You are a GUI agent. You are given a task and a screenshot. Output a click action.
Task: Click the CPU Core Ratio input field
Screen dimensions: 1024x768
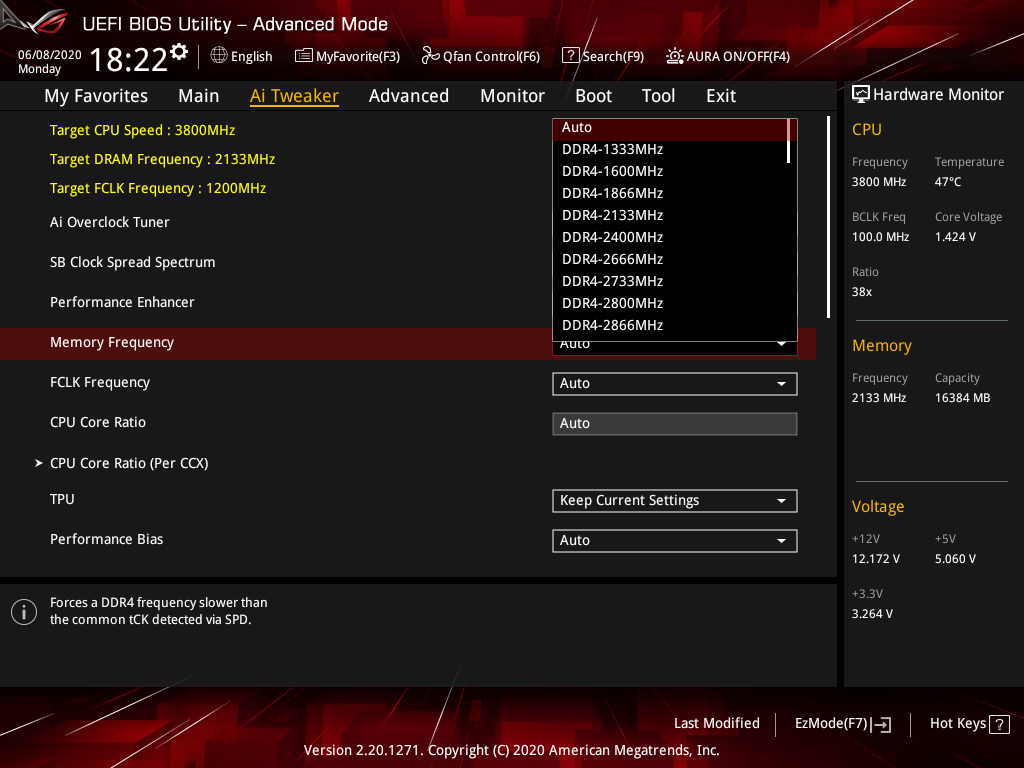[x=675, y=424]
